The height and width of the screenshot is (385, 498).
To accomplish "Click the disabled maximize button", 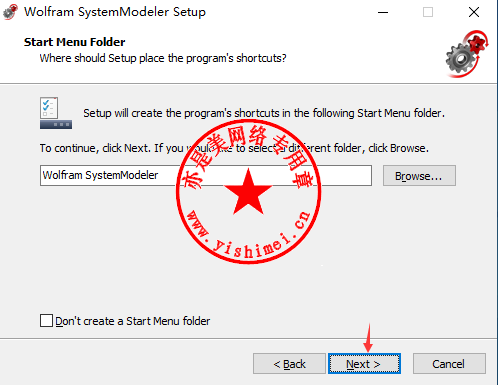I will (x=428, y=12).
